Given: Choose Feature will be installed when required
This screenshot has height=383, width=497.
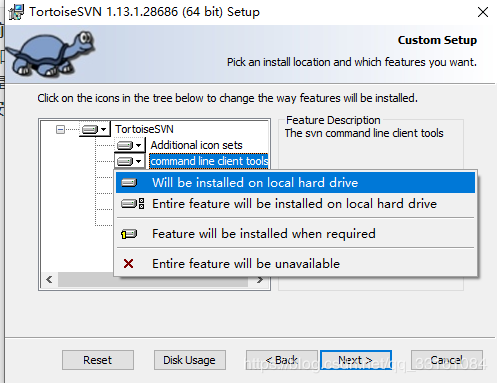Looking at the screenshot, I should tap(295, 234).
